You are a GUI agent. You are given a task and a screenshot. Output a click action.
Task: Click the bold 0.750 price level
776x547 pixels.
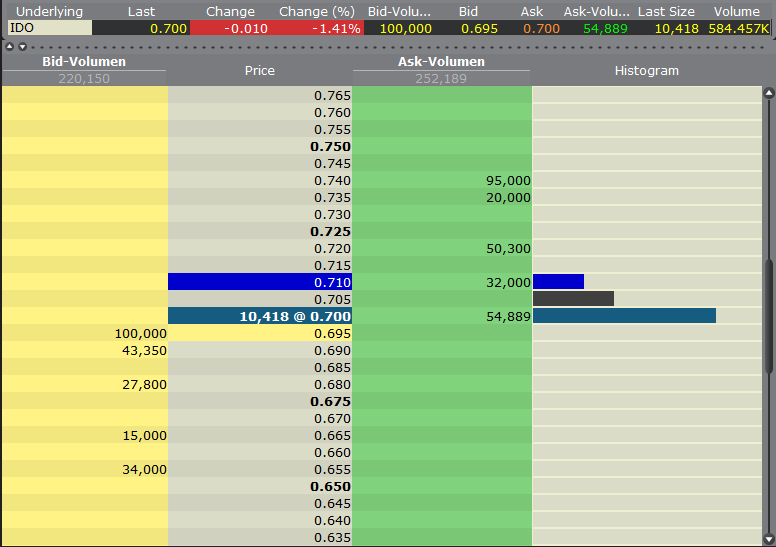331,147
